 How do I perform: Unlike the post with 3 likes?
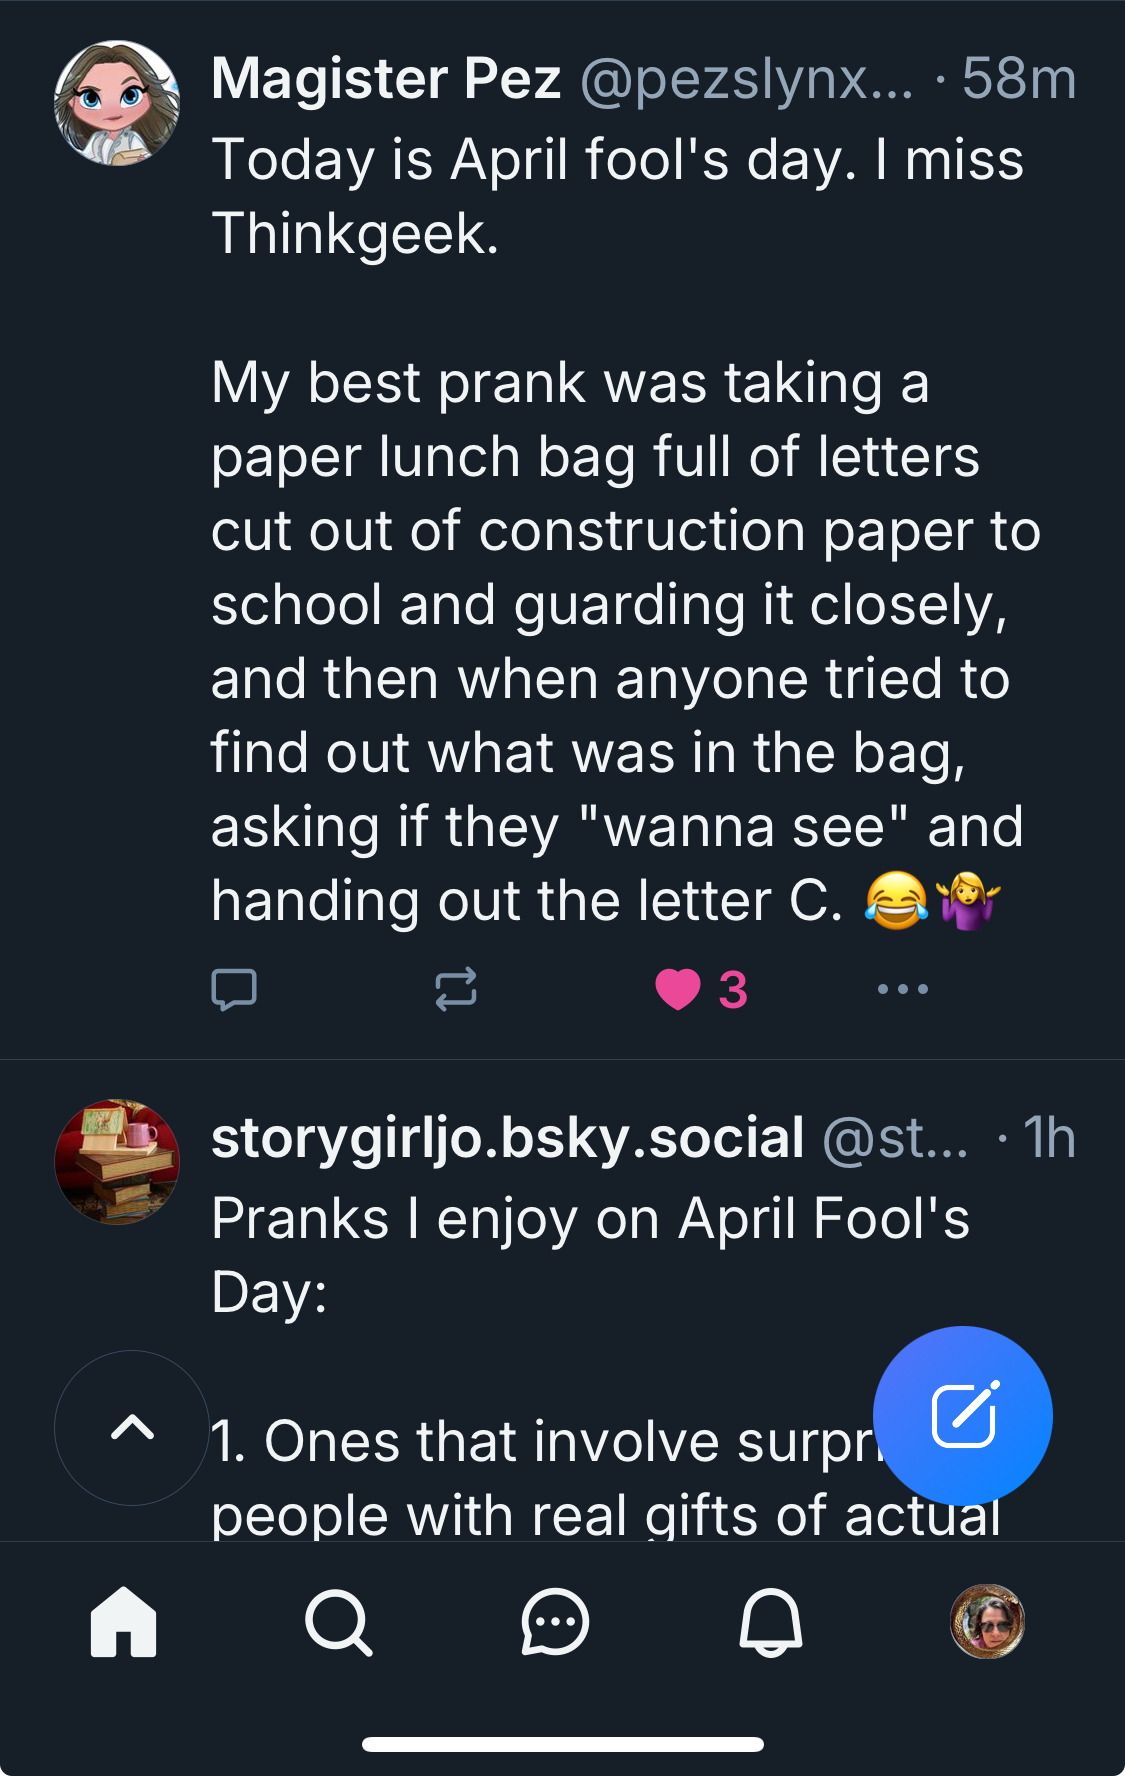(679, 990)
